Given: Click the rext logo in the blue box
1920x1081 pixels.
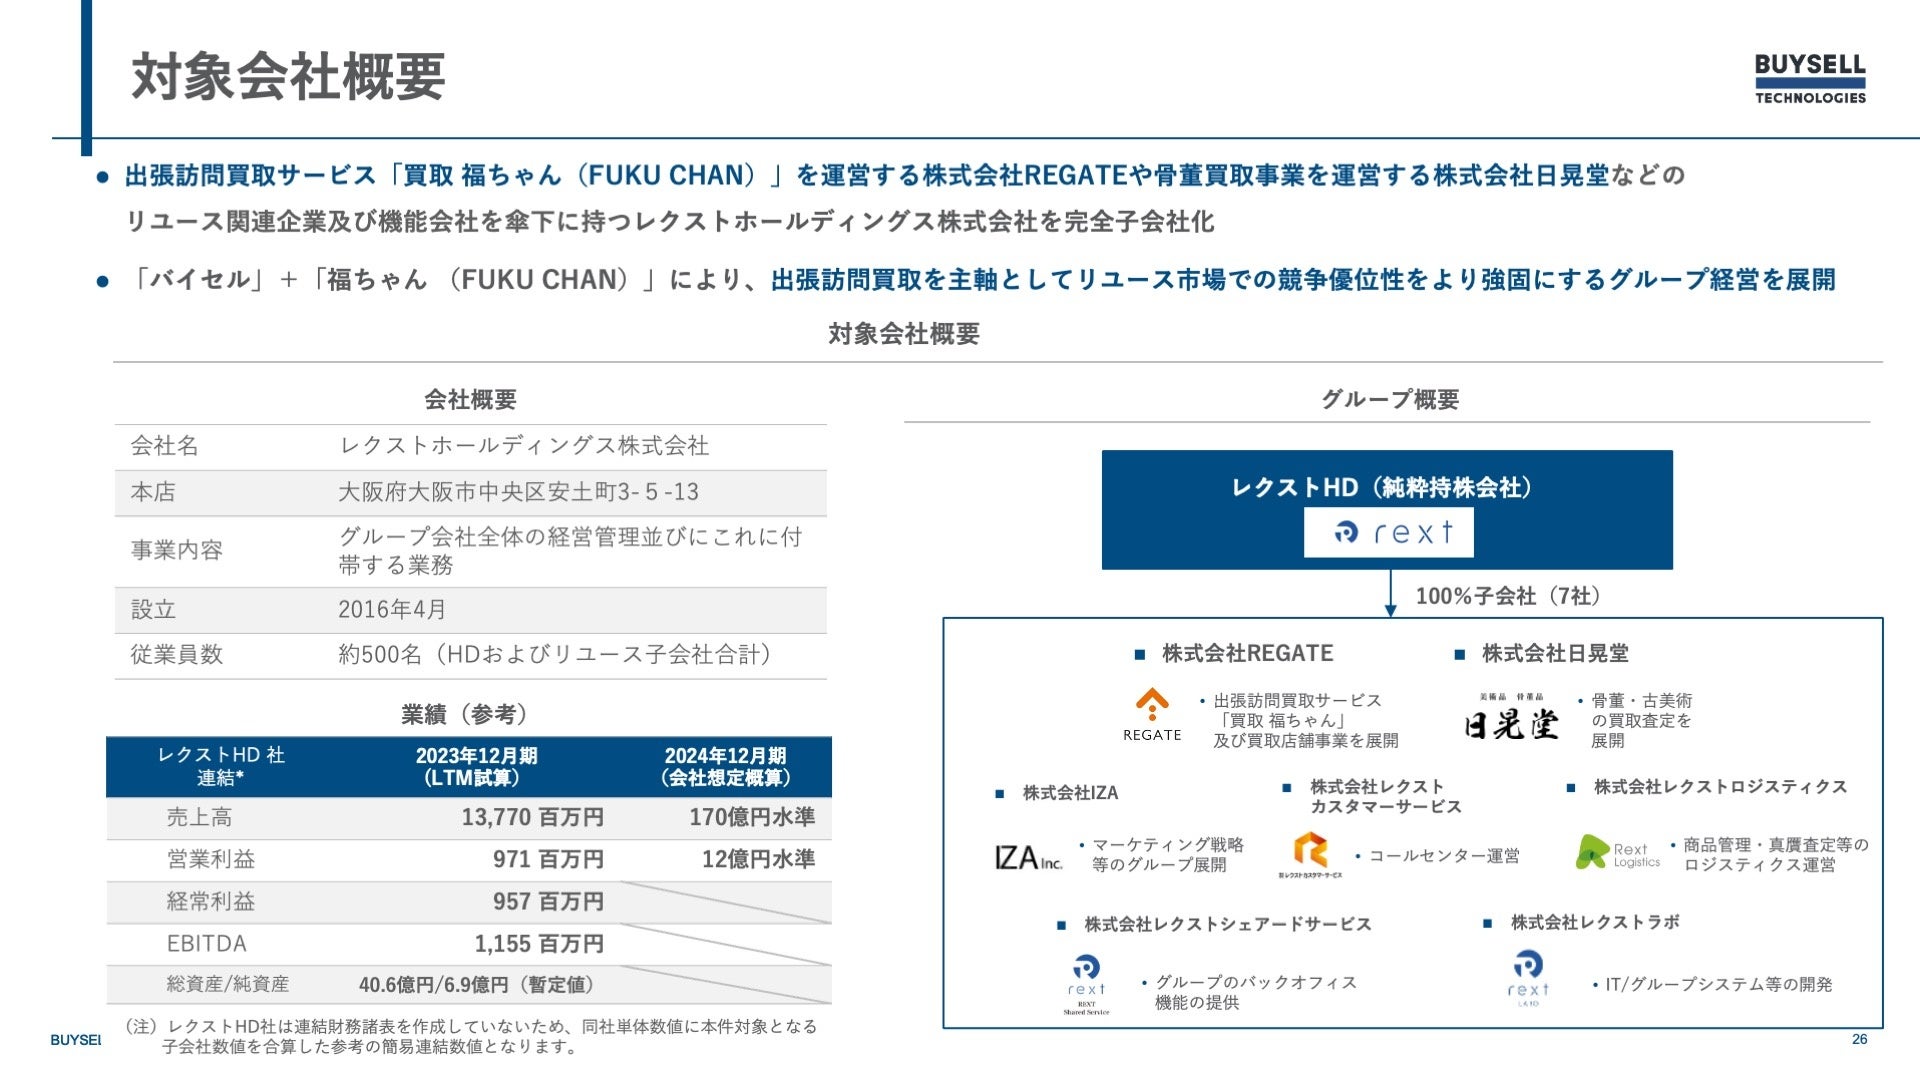Looking at the screenshot, I should point(1388,532).
